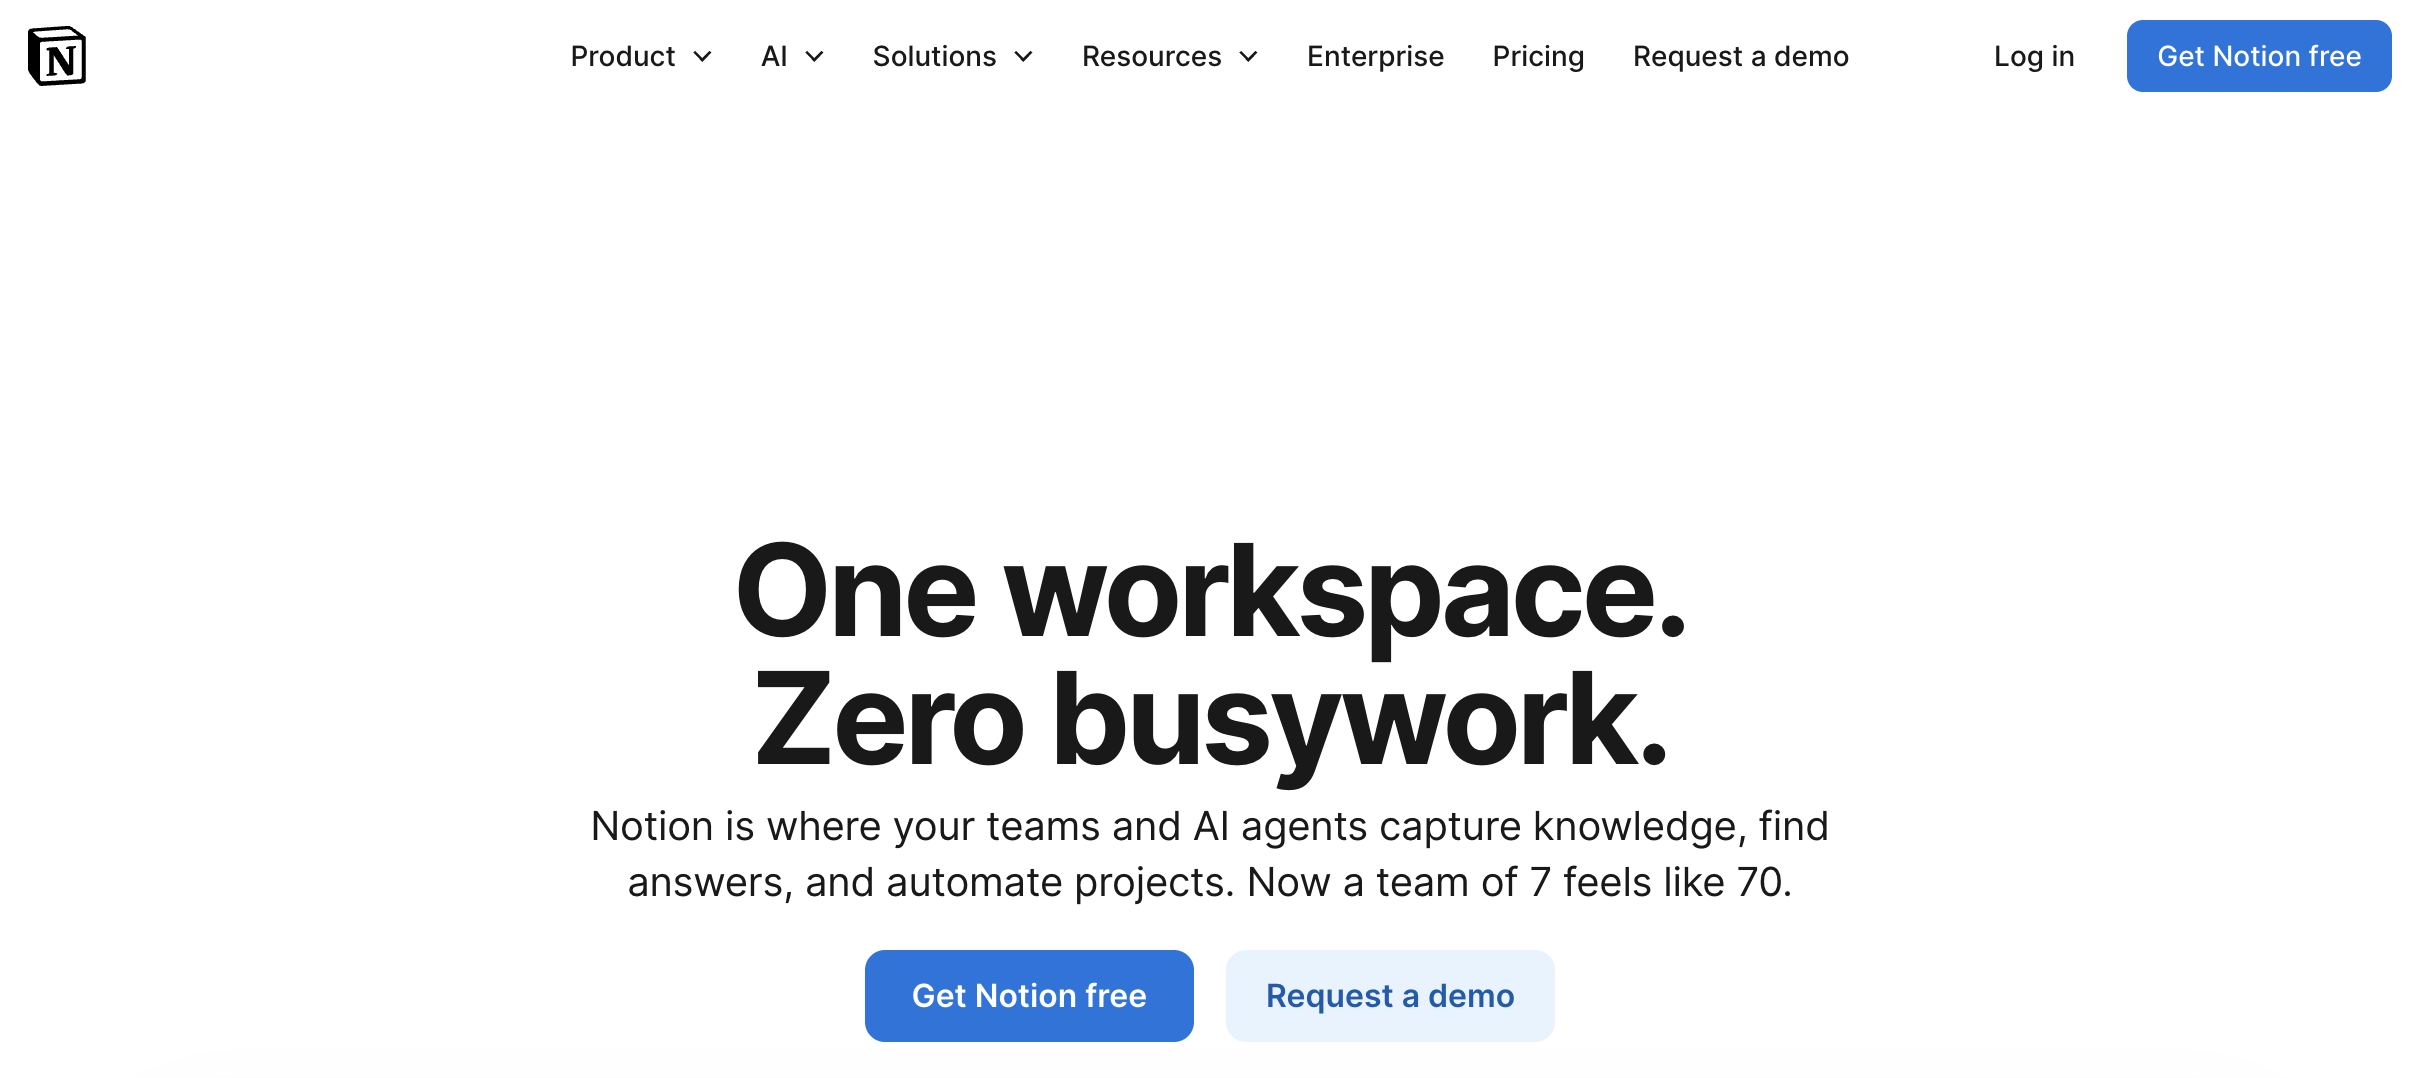Expand the Resources dropdown chevron
Viewport: 2434px width, 1078px height.
(1248, 58)
